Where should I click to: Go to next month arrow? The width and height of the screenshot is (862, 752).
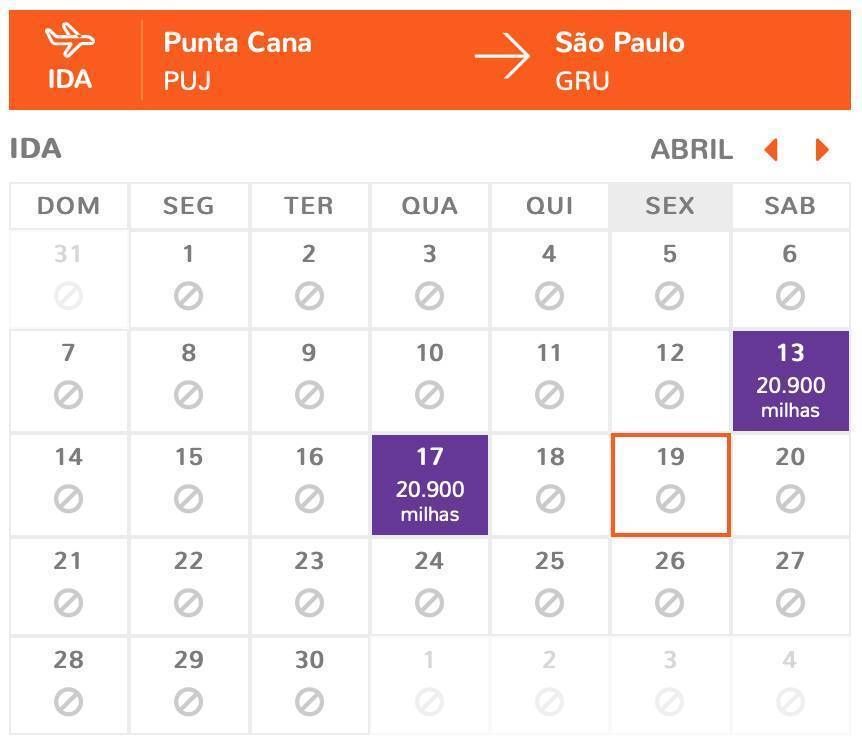pos(822,150)
